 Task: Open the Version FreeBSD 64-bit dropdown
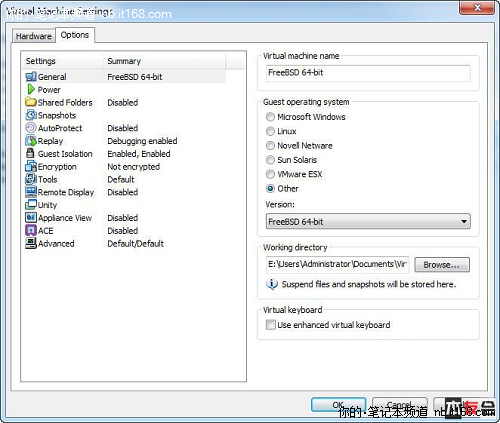368,222
